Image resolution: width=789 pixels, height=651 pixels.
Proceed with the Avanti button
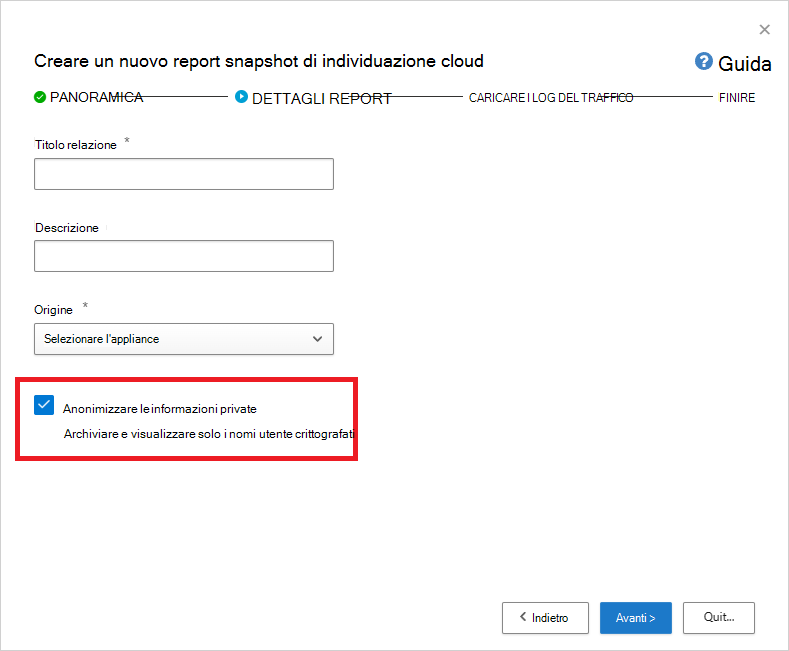click(636, 618)
